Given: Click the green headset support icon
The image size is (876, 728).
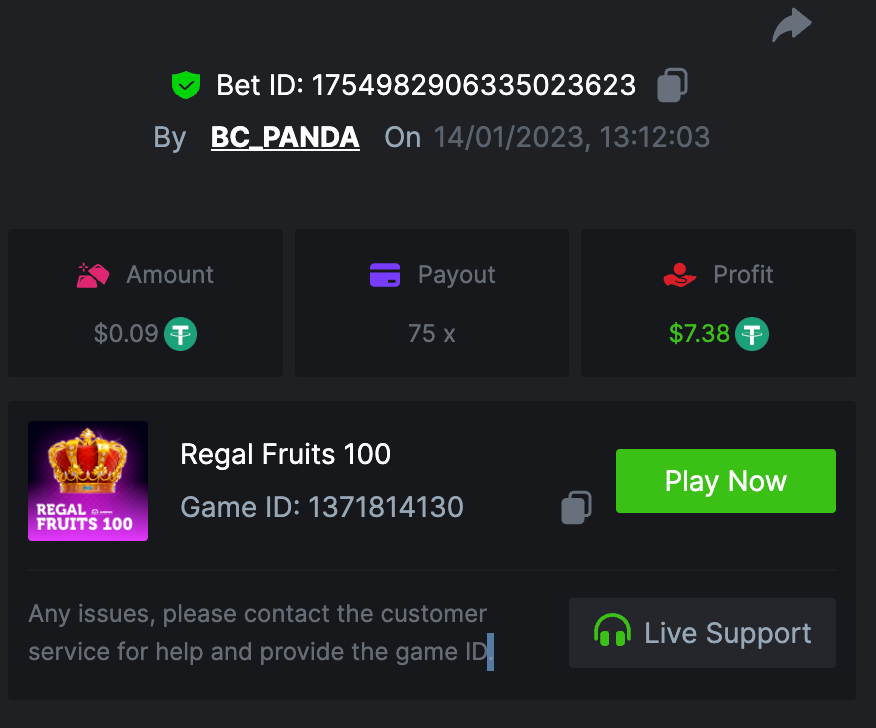Looking at the screenshot, I should pyautogui.click(x=612, y=633).
